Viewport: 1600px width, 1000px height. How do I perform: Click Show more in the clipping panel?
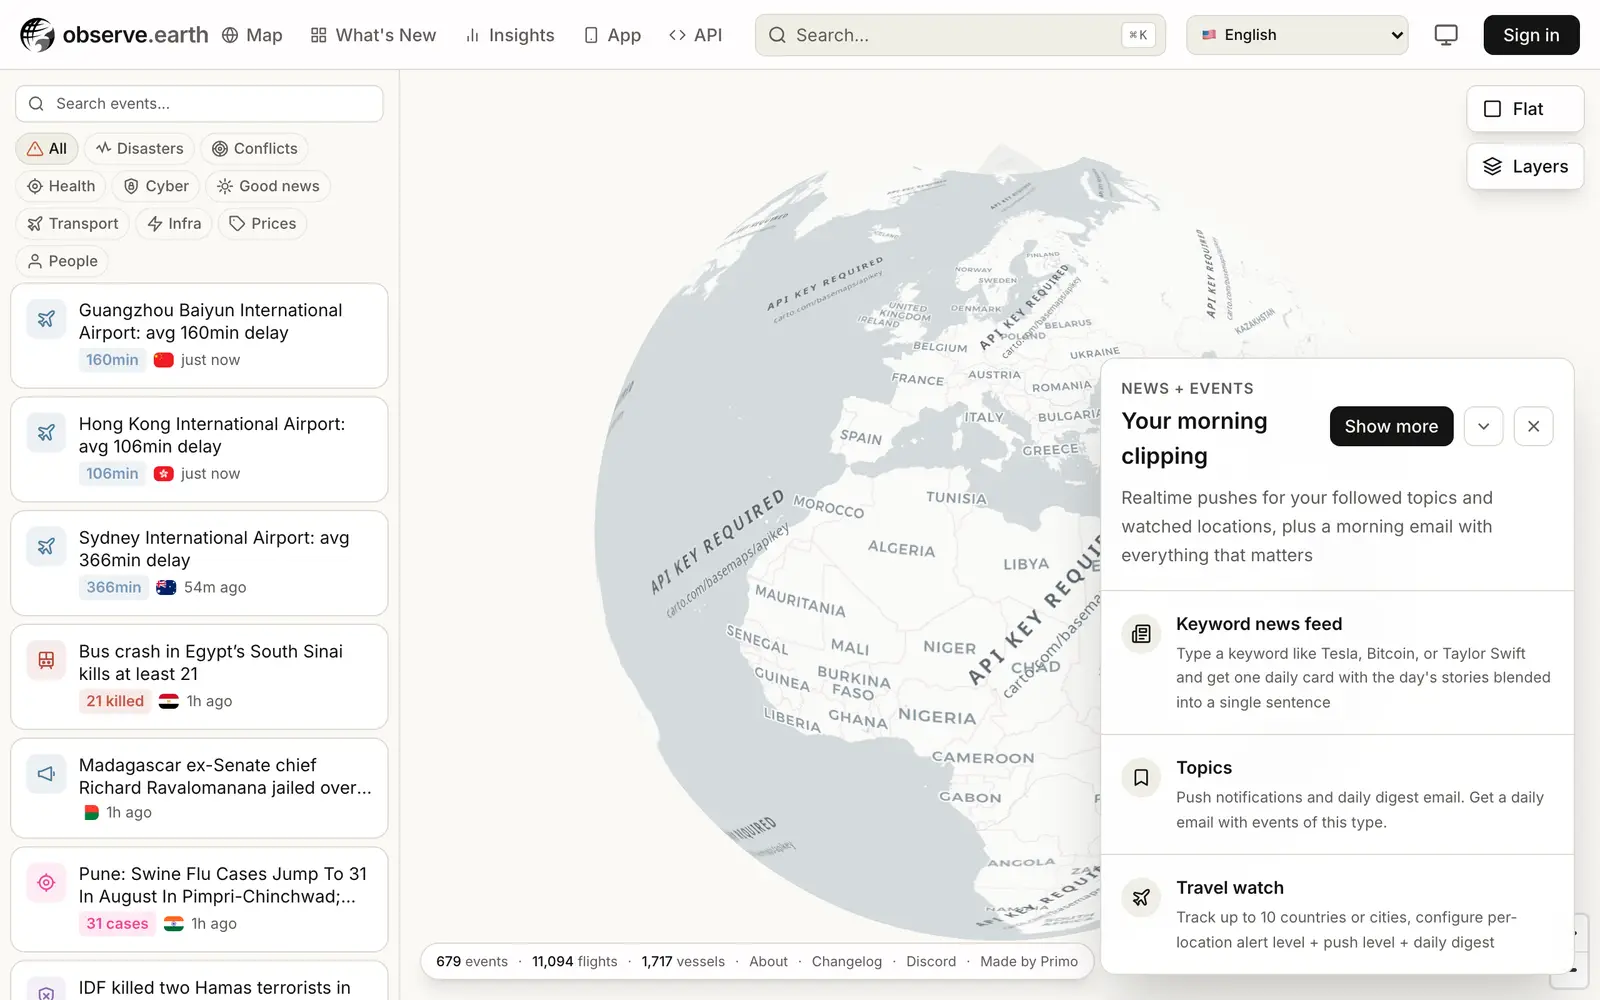click(1391, 427)
